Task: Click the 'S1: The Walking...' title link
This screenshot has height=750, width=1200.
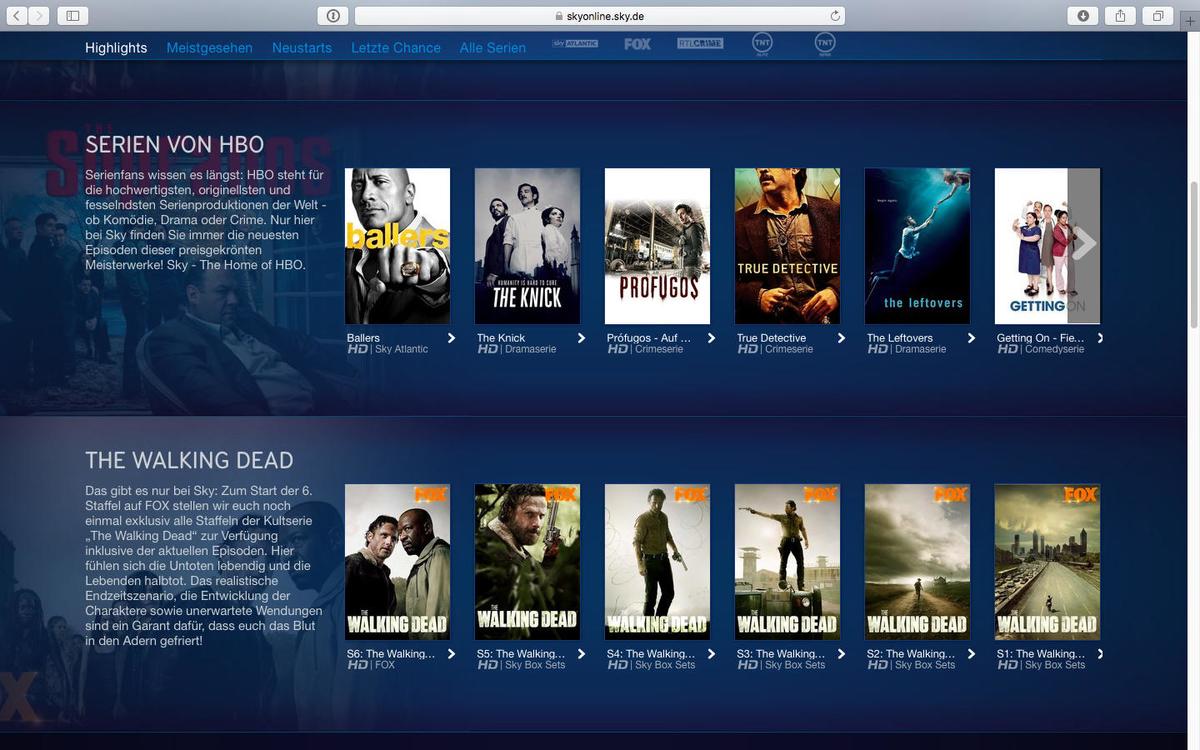Action: pos(1041,654)
